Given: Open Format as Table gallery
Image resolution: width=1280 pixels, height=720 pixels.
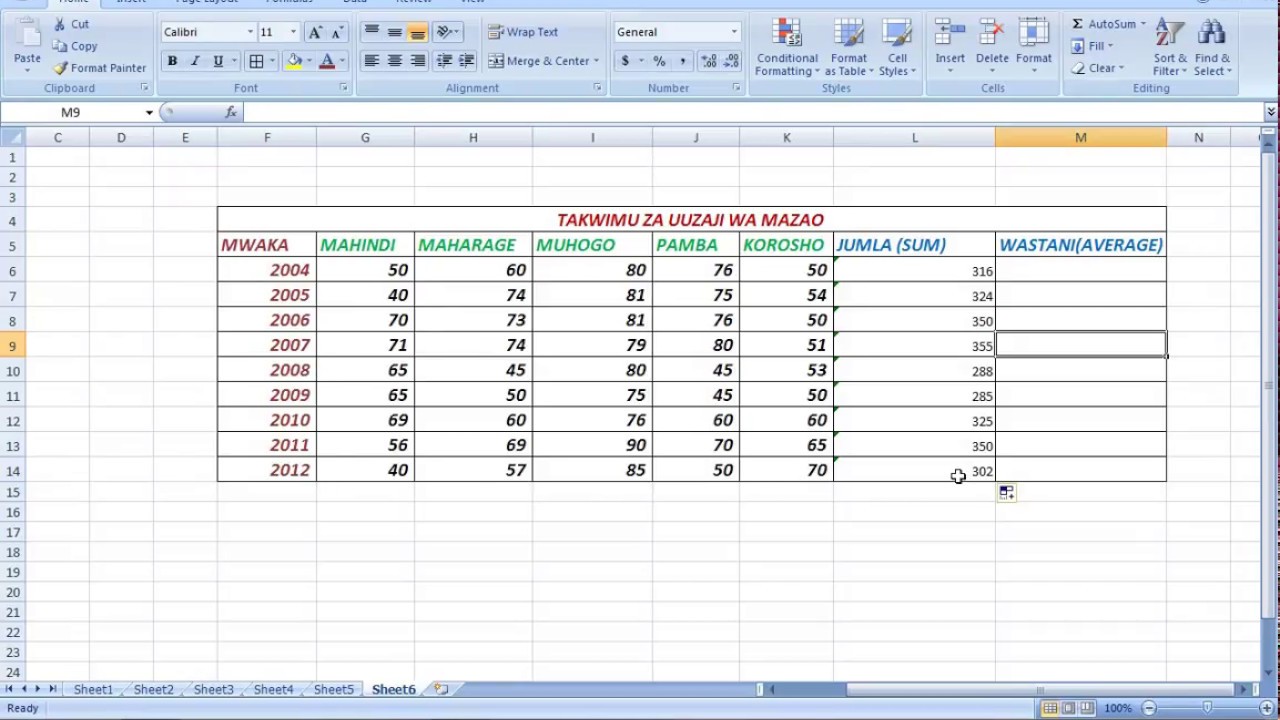Looking at the screenshot, I should tap(849, 47).
